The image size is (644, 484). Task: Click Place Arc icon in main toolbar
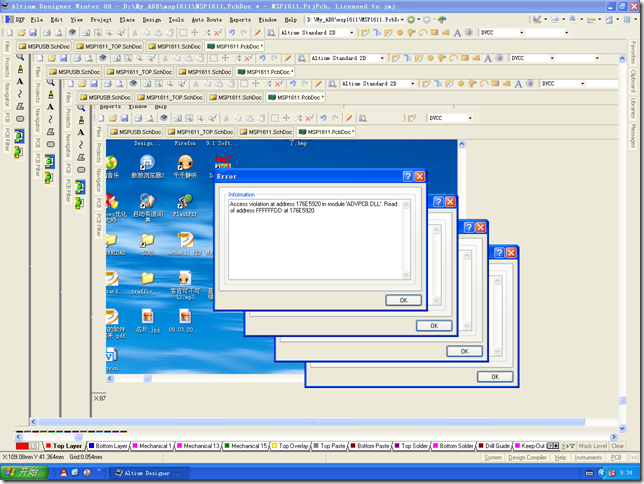(423, 32)
